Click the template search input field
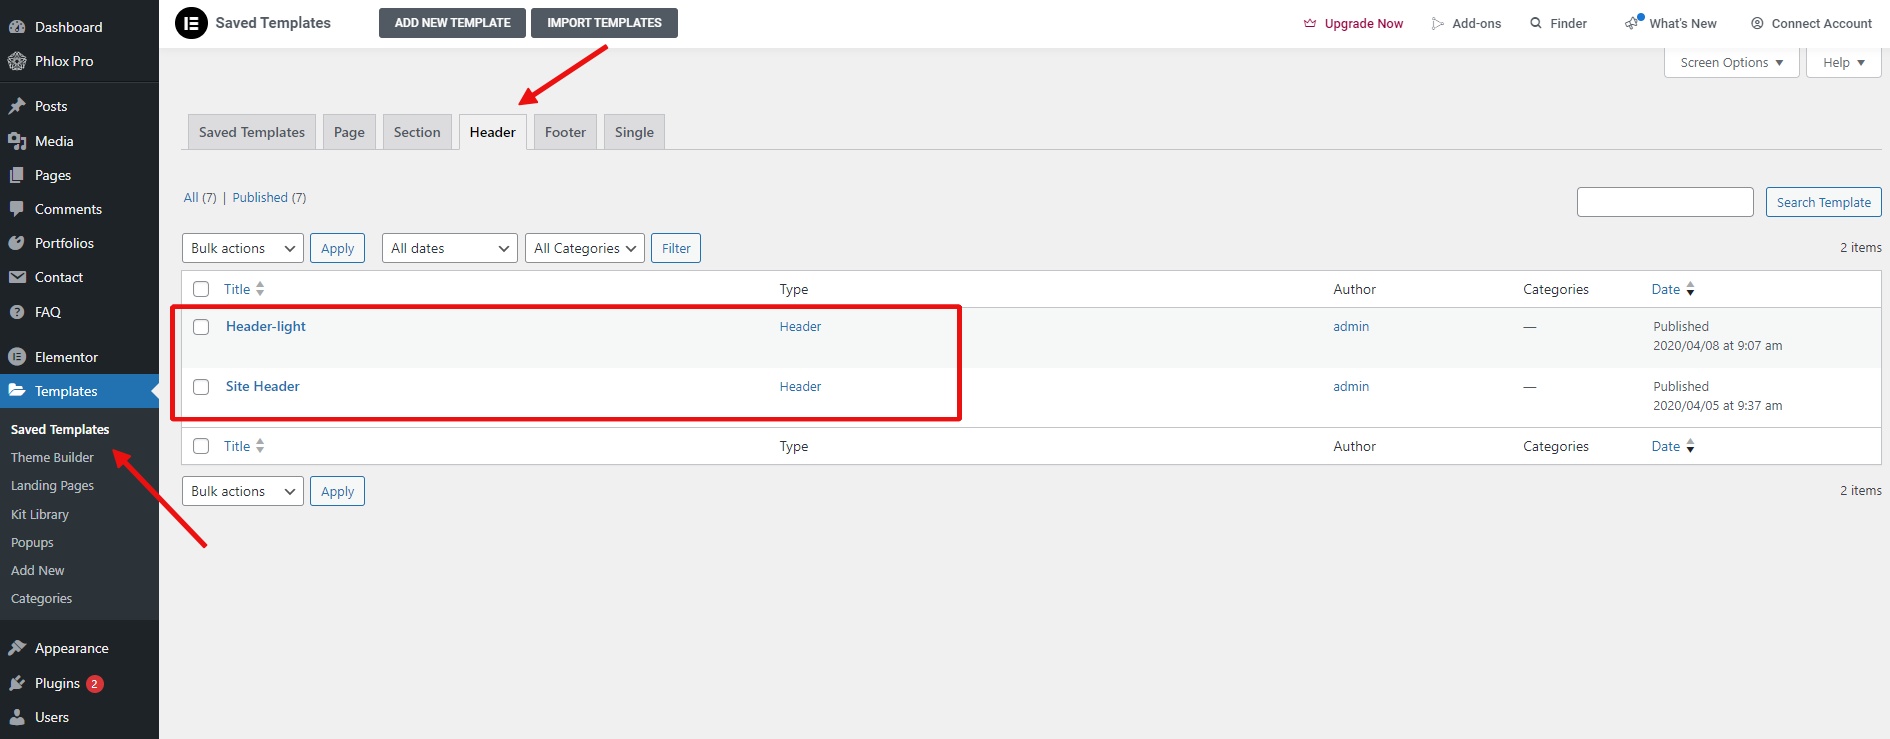 (x=1665, y=202)
